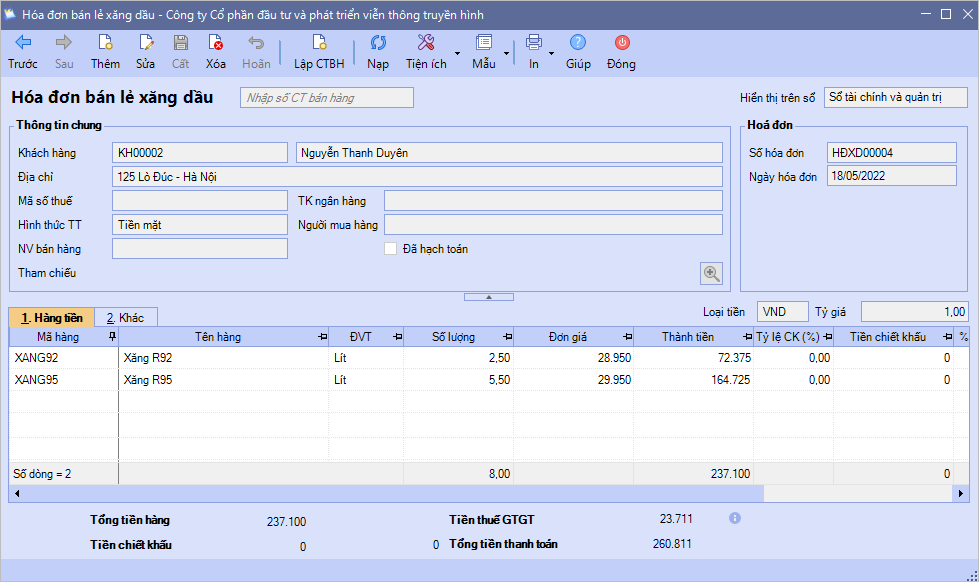
Task: Toggle the Đã hạch toán checkbox
Action: pos(391,249)
